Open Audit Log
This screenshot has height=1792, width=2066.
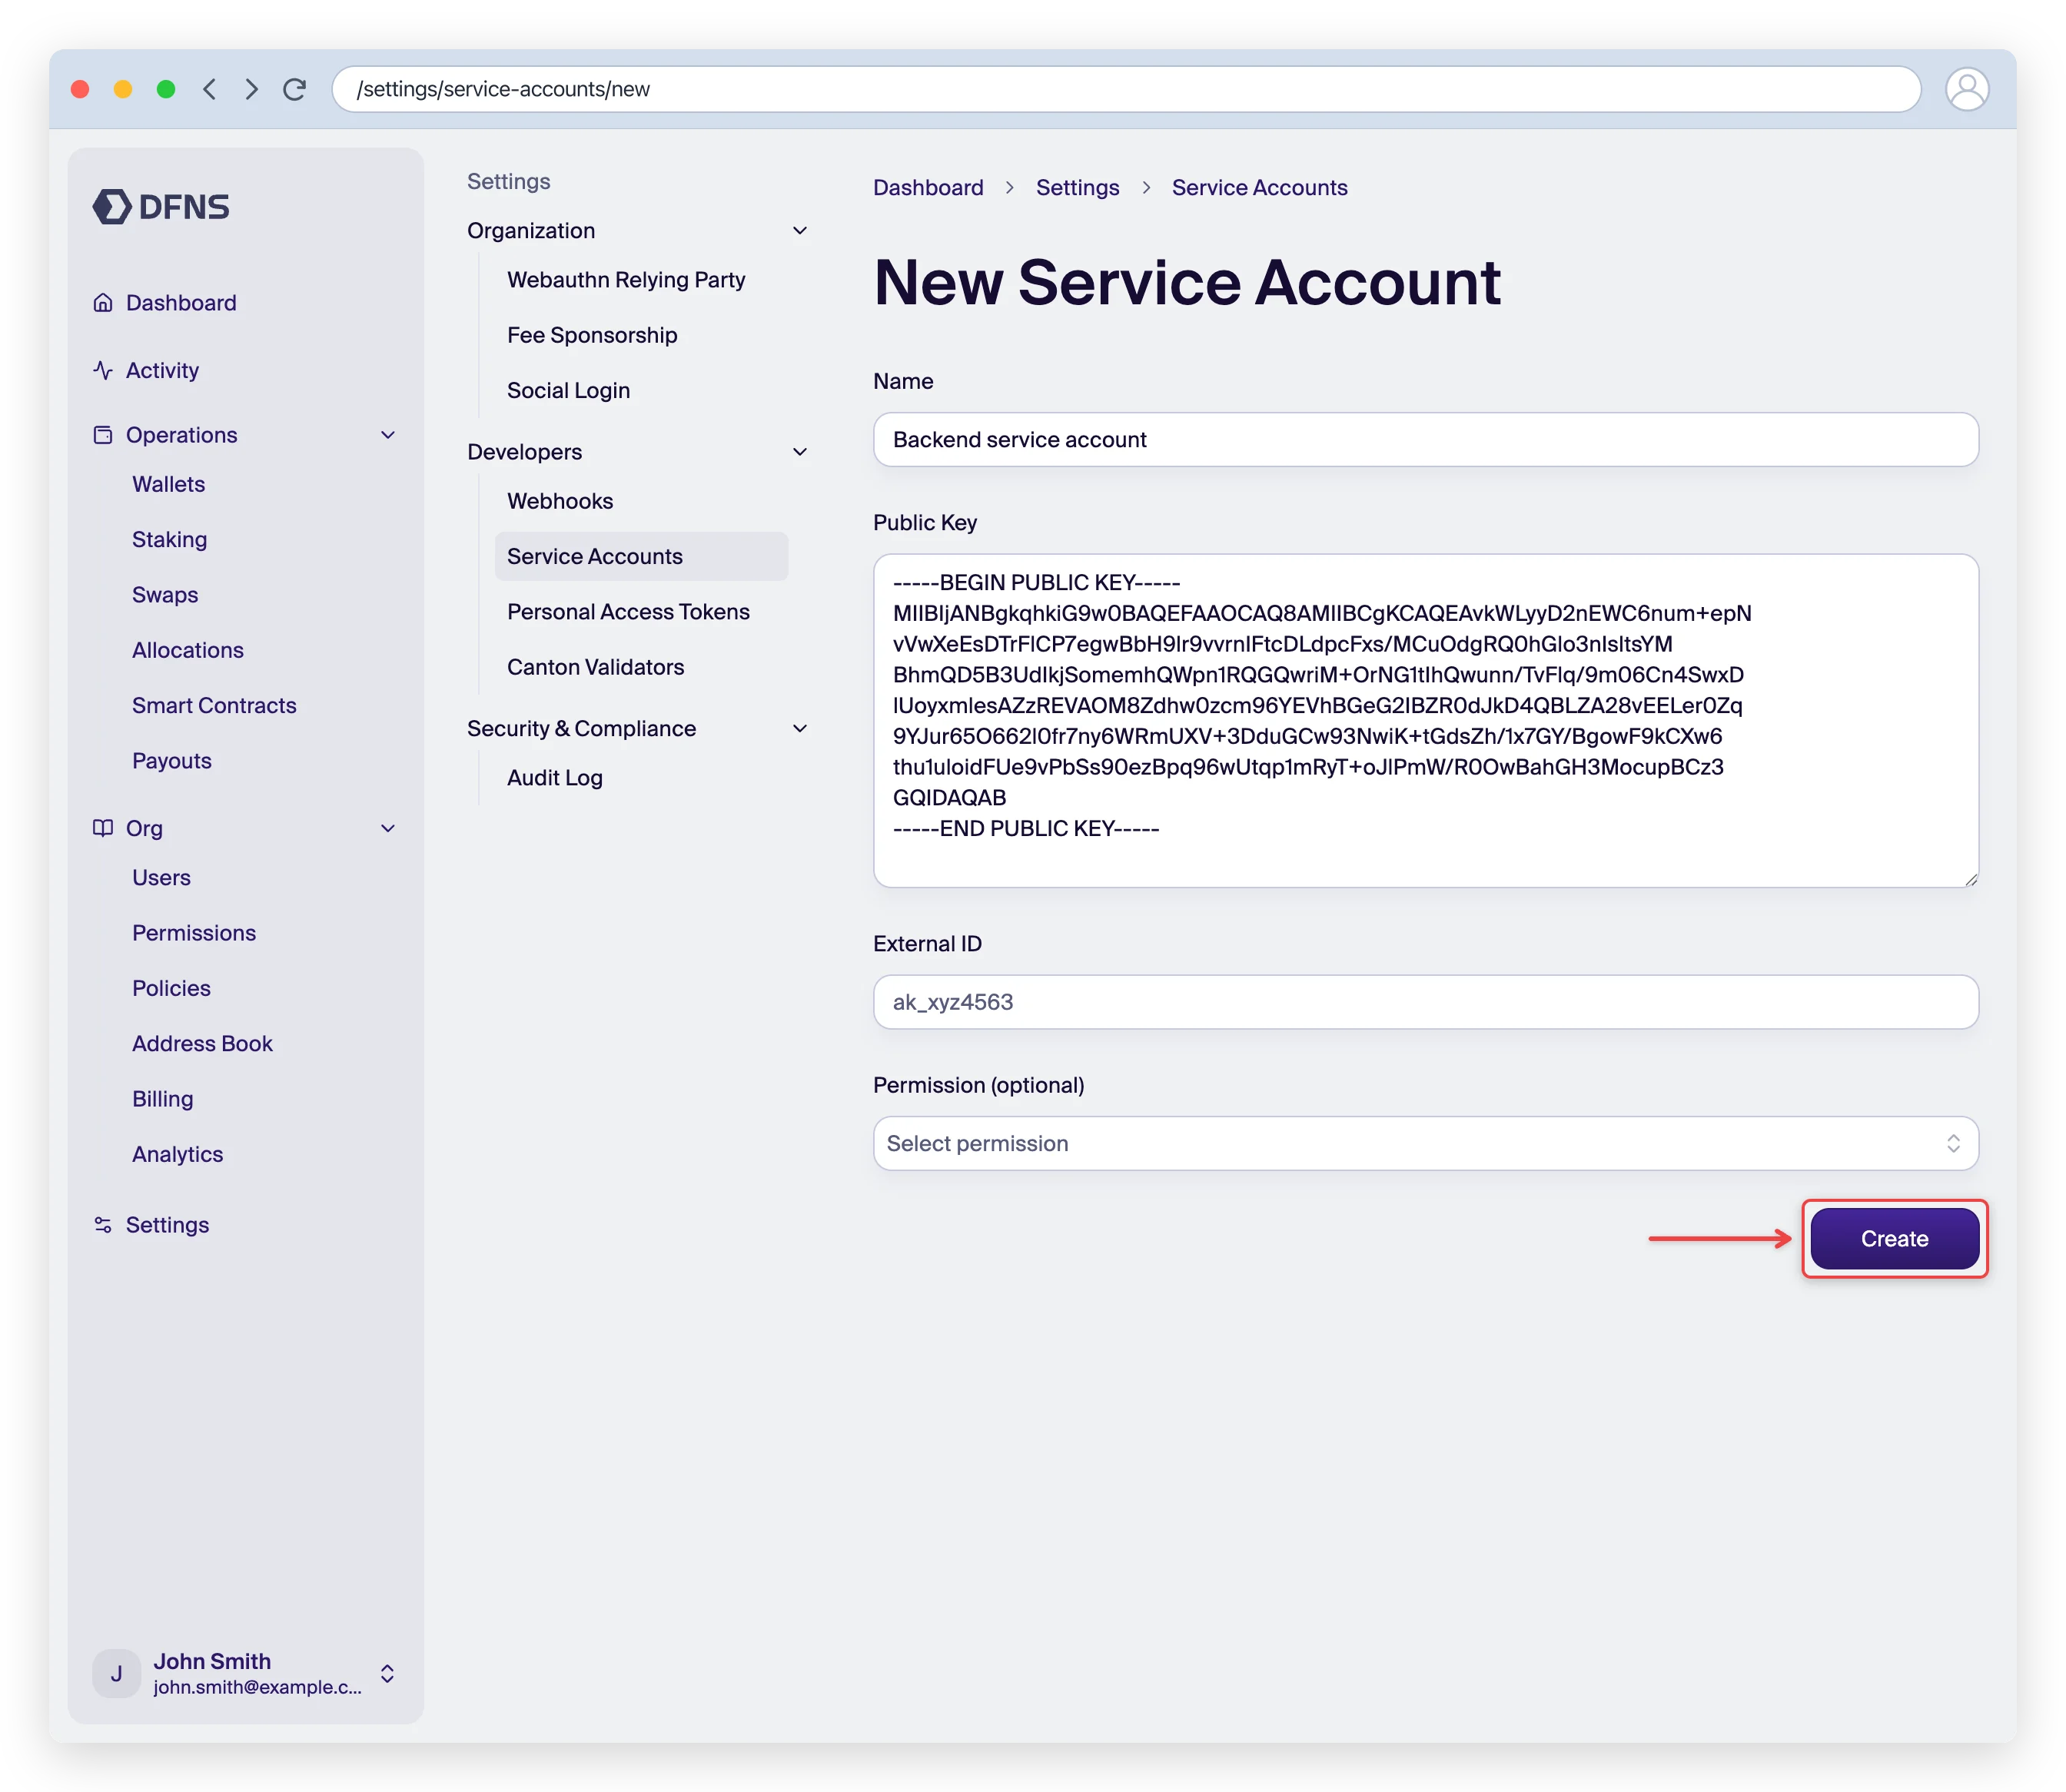[555, 778]
